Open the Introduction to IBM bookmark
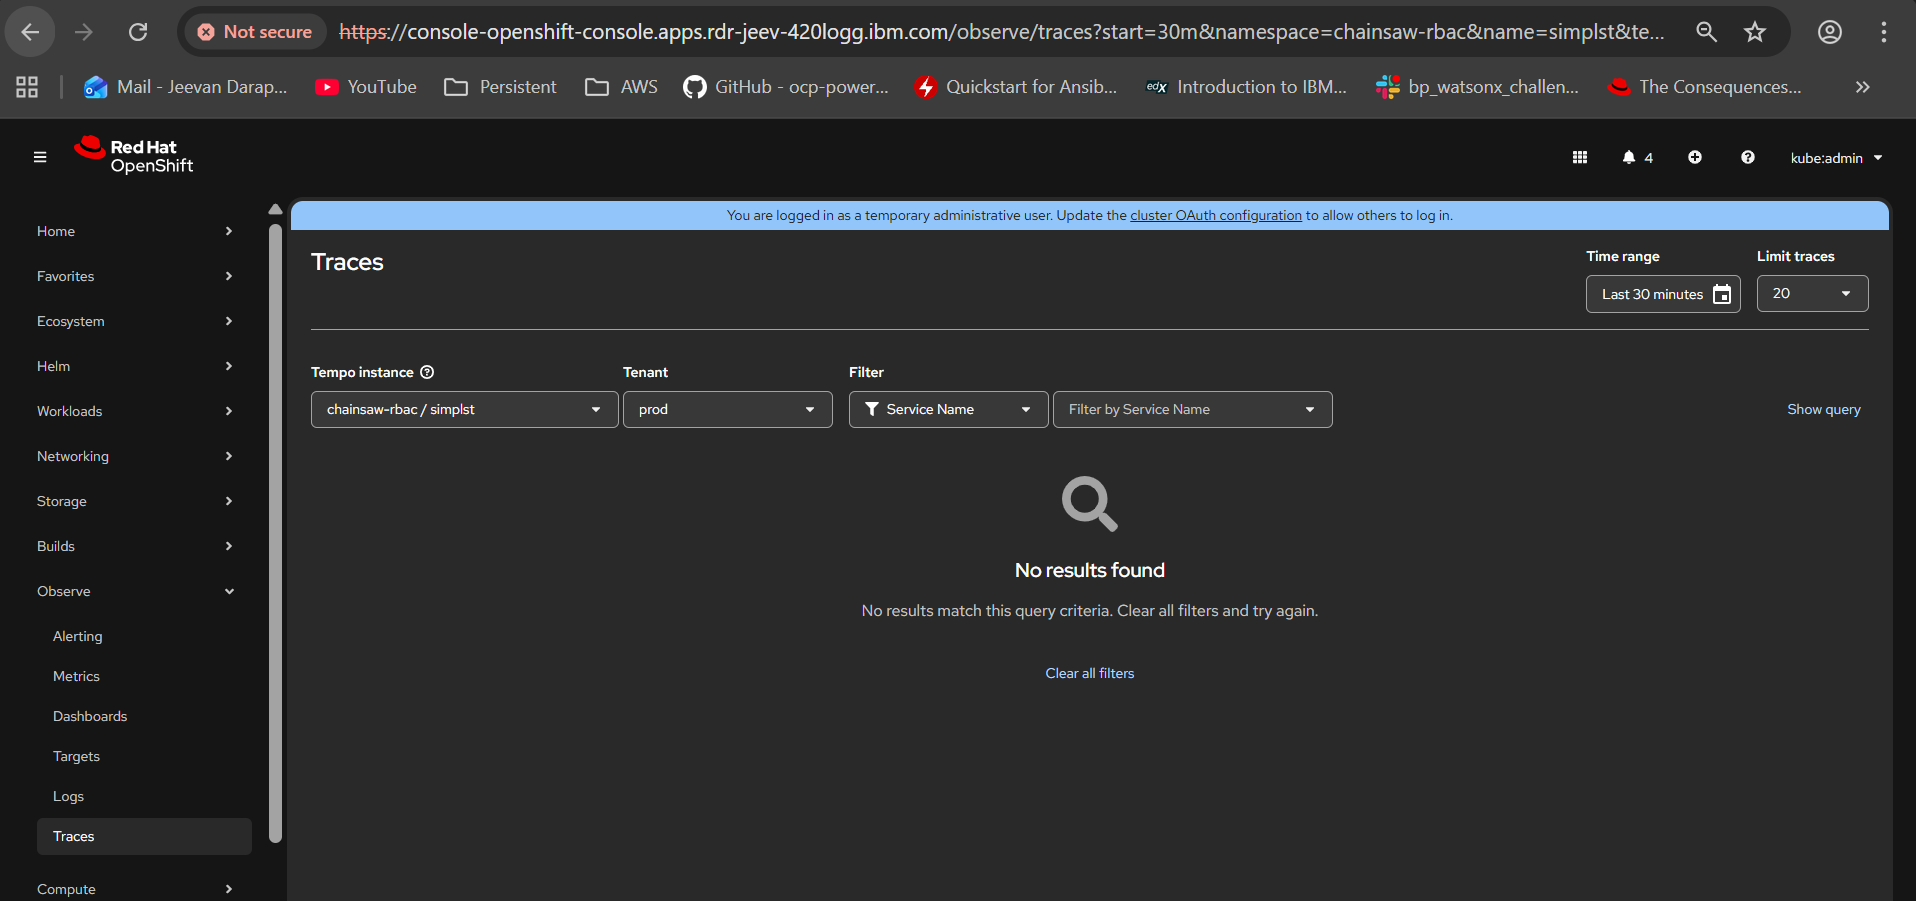The height and width of the screenshot is (901, 1916). point(1246,87)
